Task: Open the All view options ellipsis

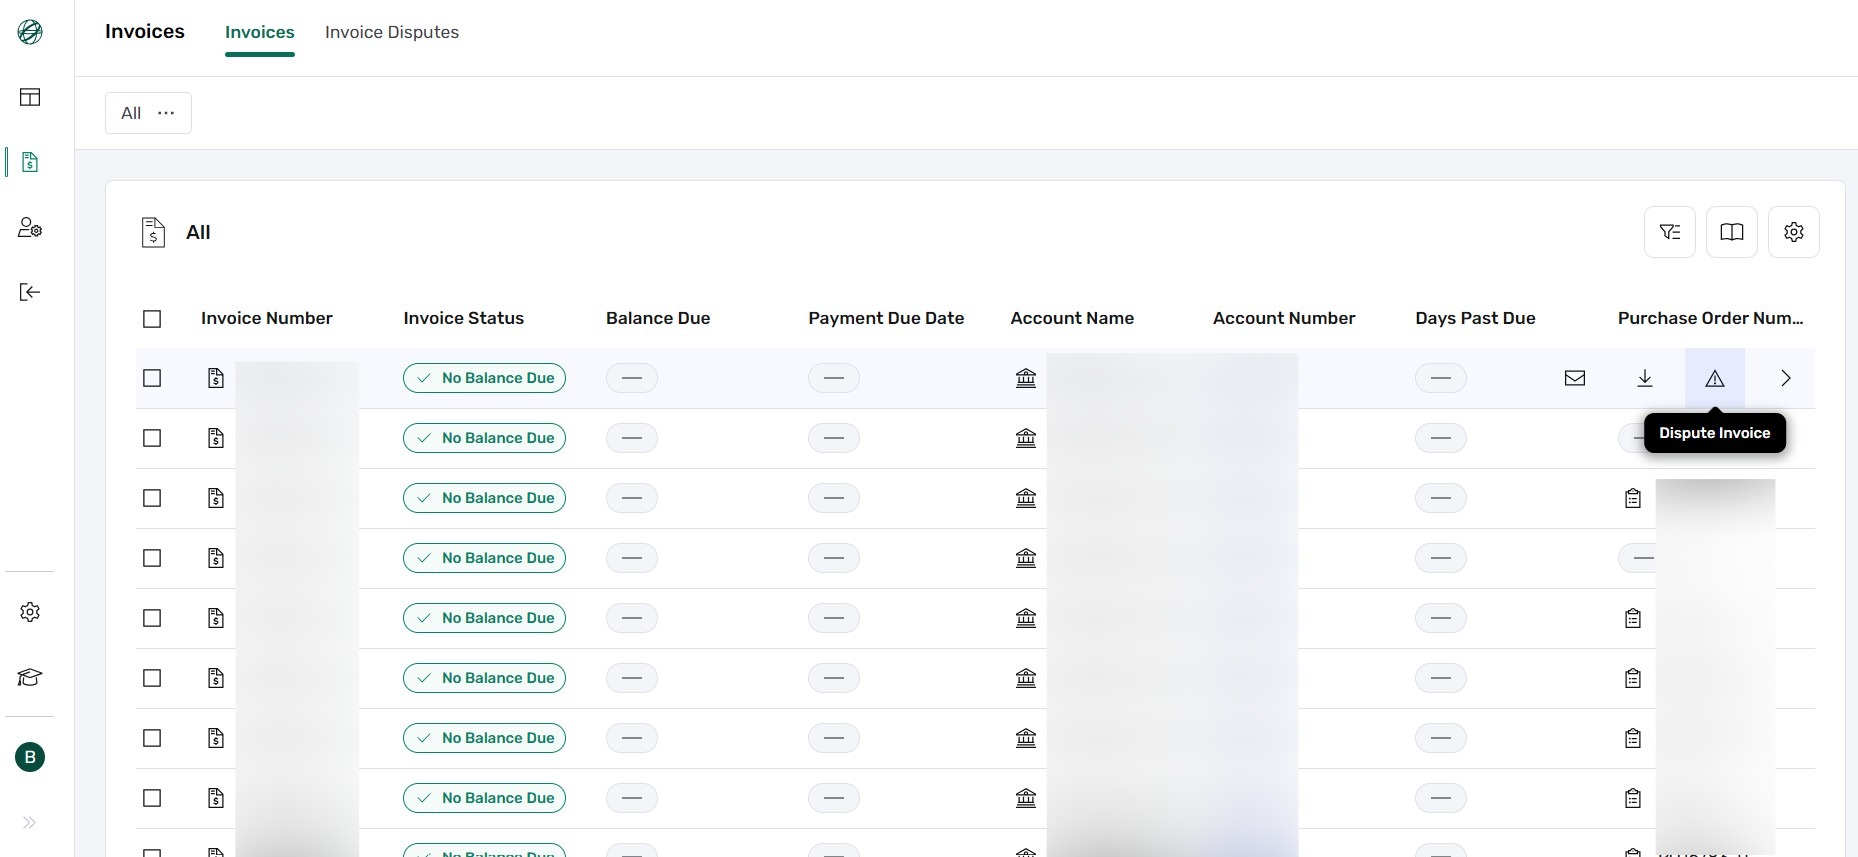Action: [x=166, y=113]
